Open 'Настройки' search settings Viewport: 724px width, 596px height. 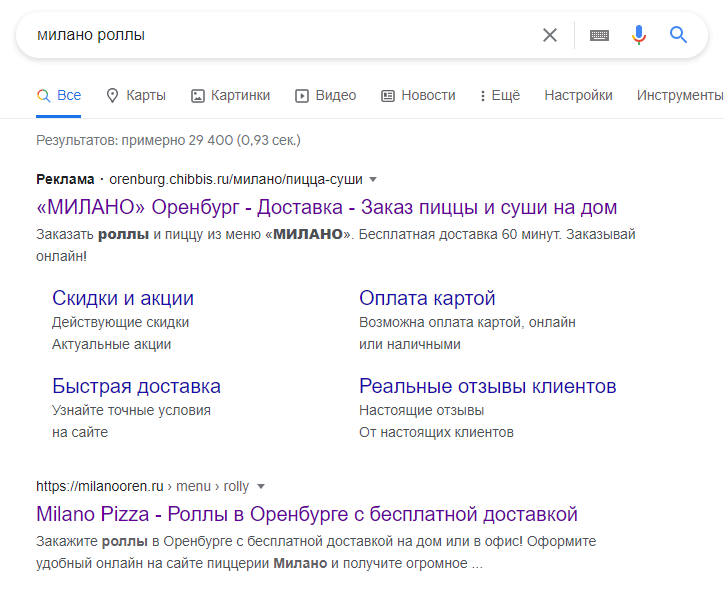click(578, 96)
